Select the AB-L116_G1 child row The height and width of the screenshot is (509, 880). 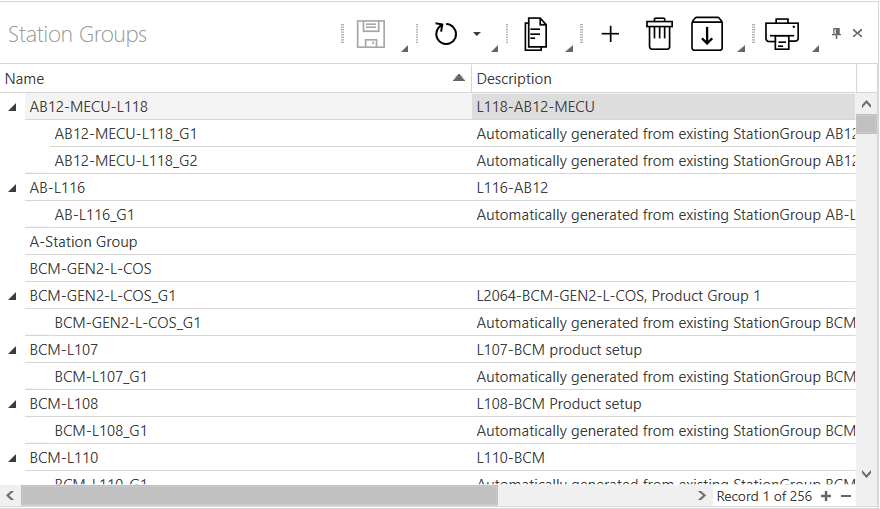pos(452,214)
